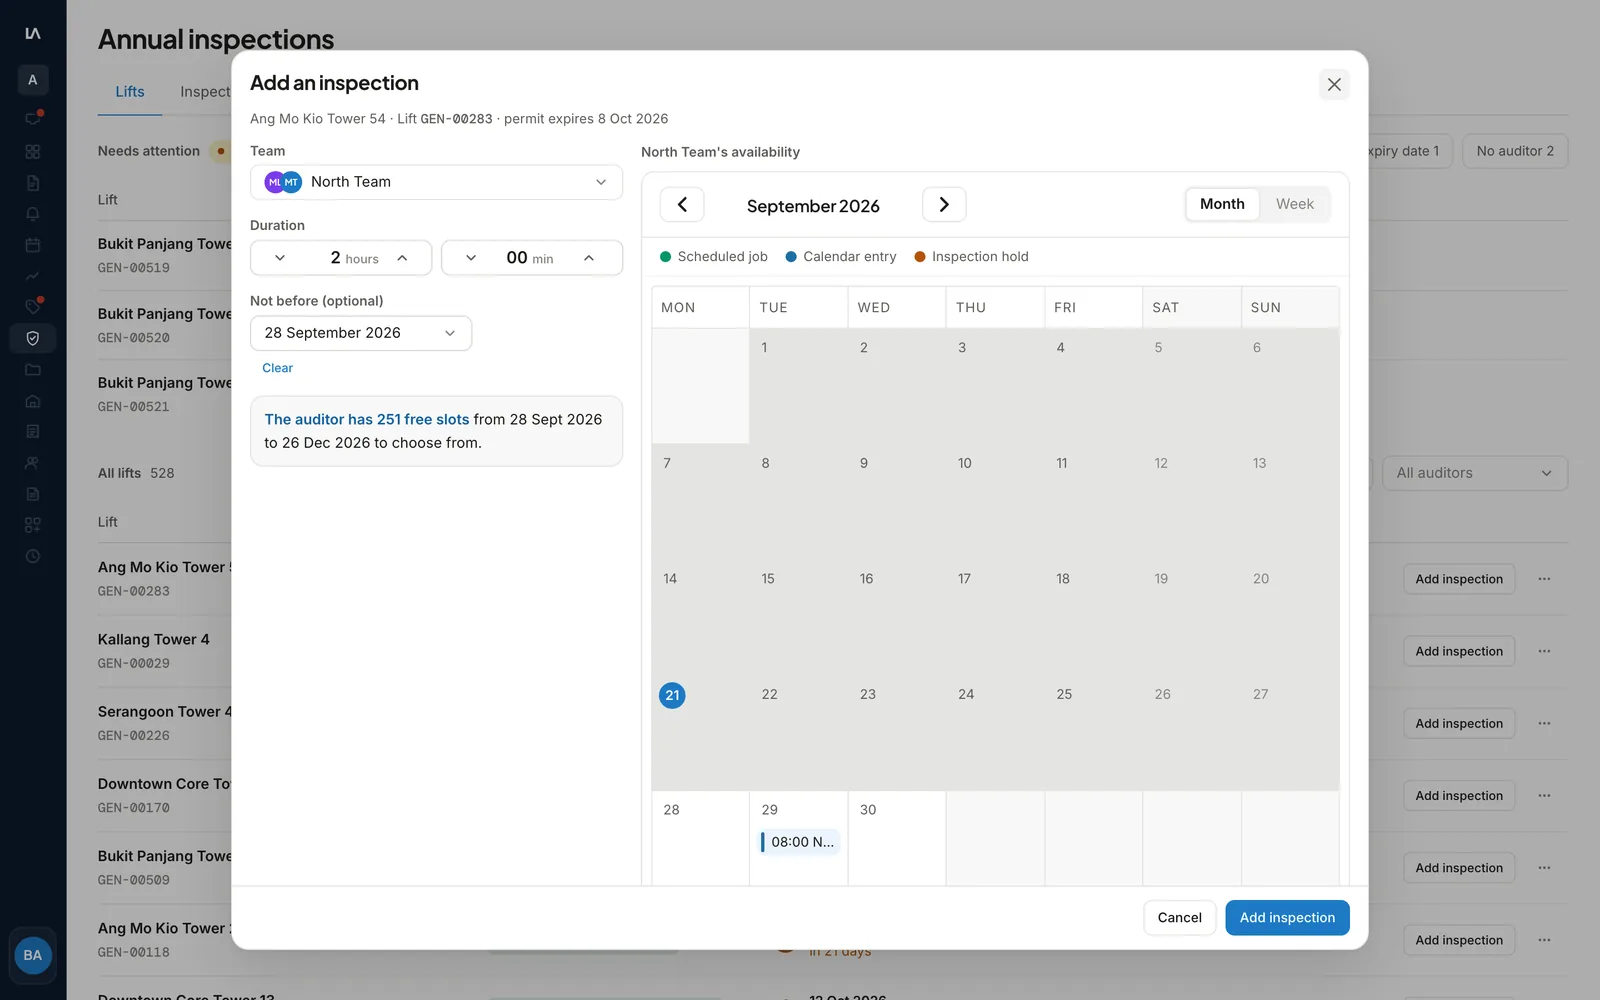The image size is (1600, 1000).
Task: Open the dashboard grid icon in sidebar
Action: [x=32, y=152]
